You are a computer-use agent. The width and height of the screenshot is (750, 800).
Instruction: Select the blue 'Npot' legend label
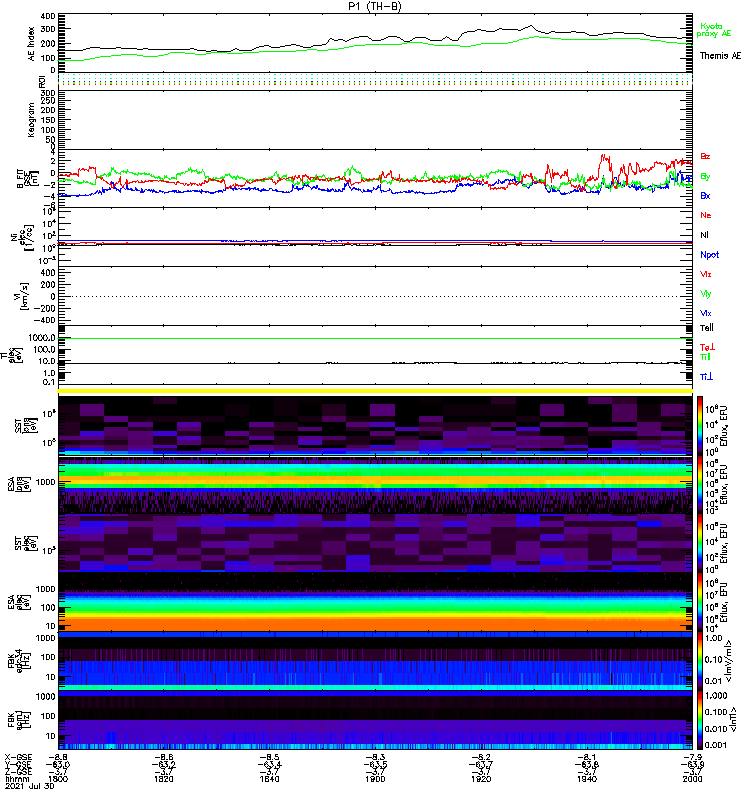point(710,255)
